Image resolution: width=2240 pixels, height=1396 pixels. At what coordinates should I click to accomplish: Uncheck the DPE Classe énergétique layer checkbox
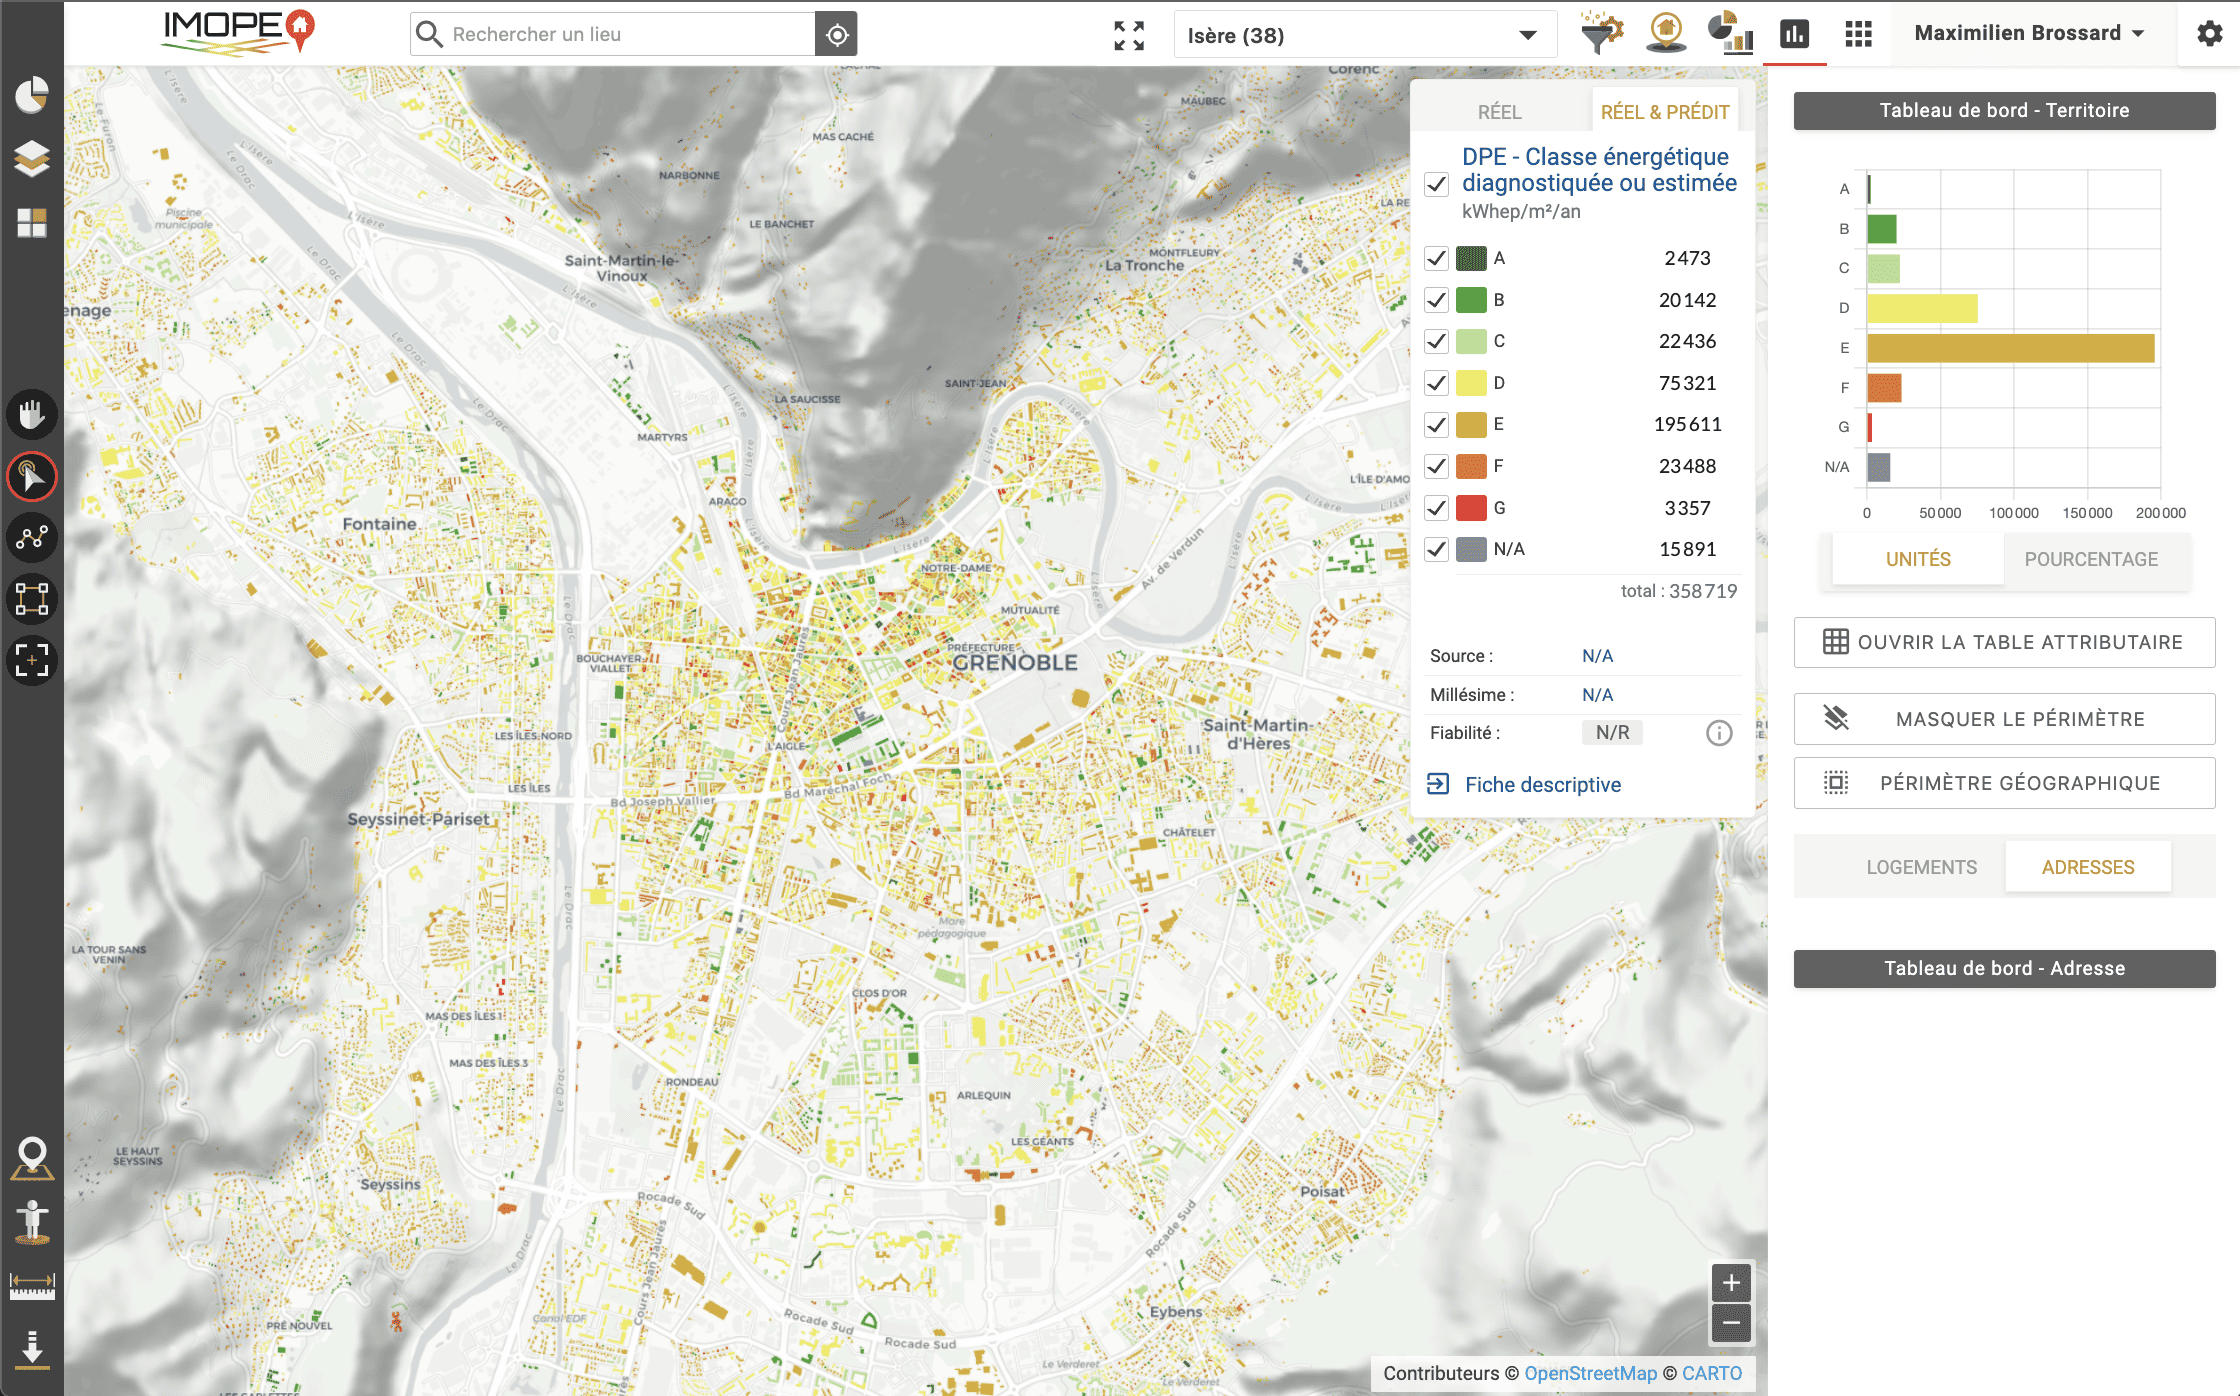tap(1436, 184)
